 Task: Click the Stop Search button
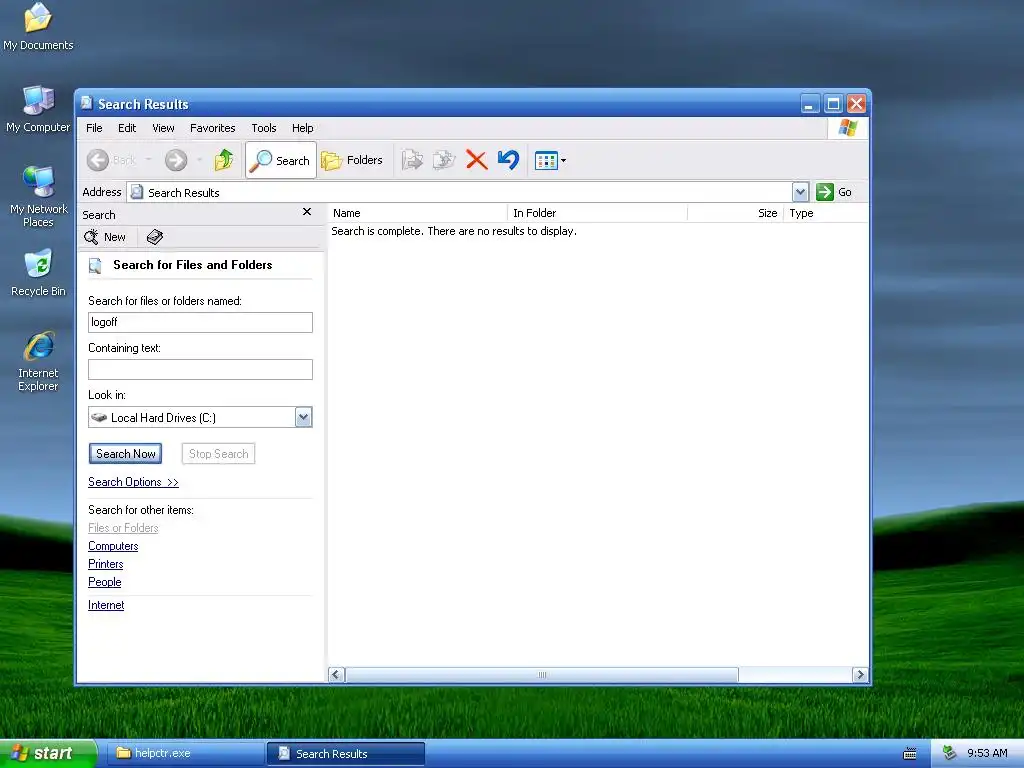[218, 454]
